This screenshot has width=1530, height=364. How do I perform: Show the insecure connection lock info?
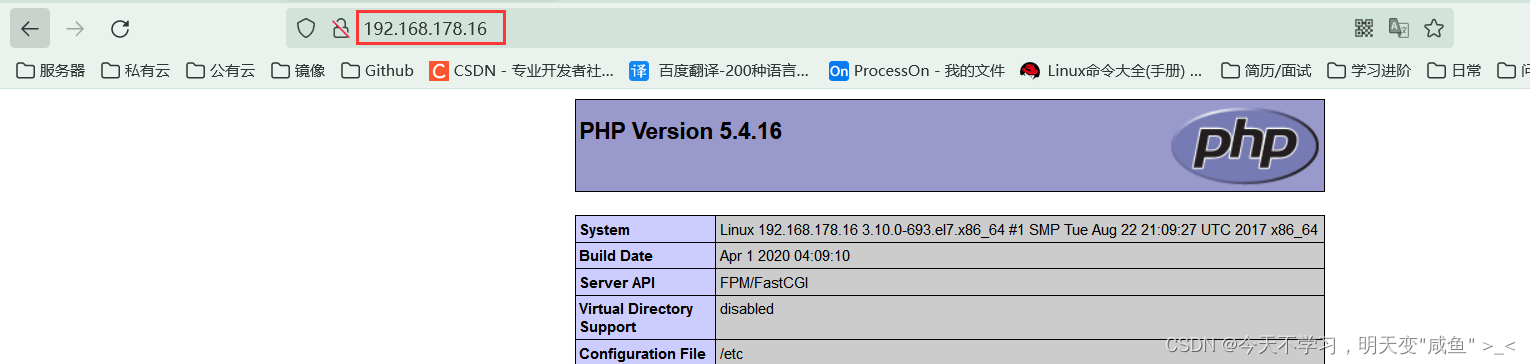(340, 29)
